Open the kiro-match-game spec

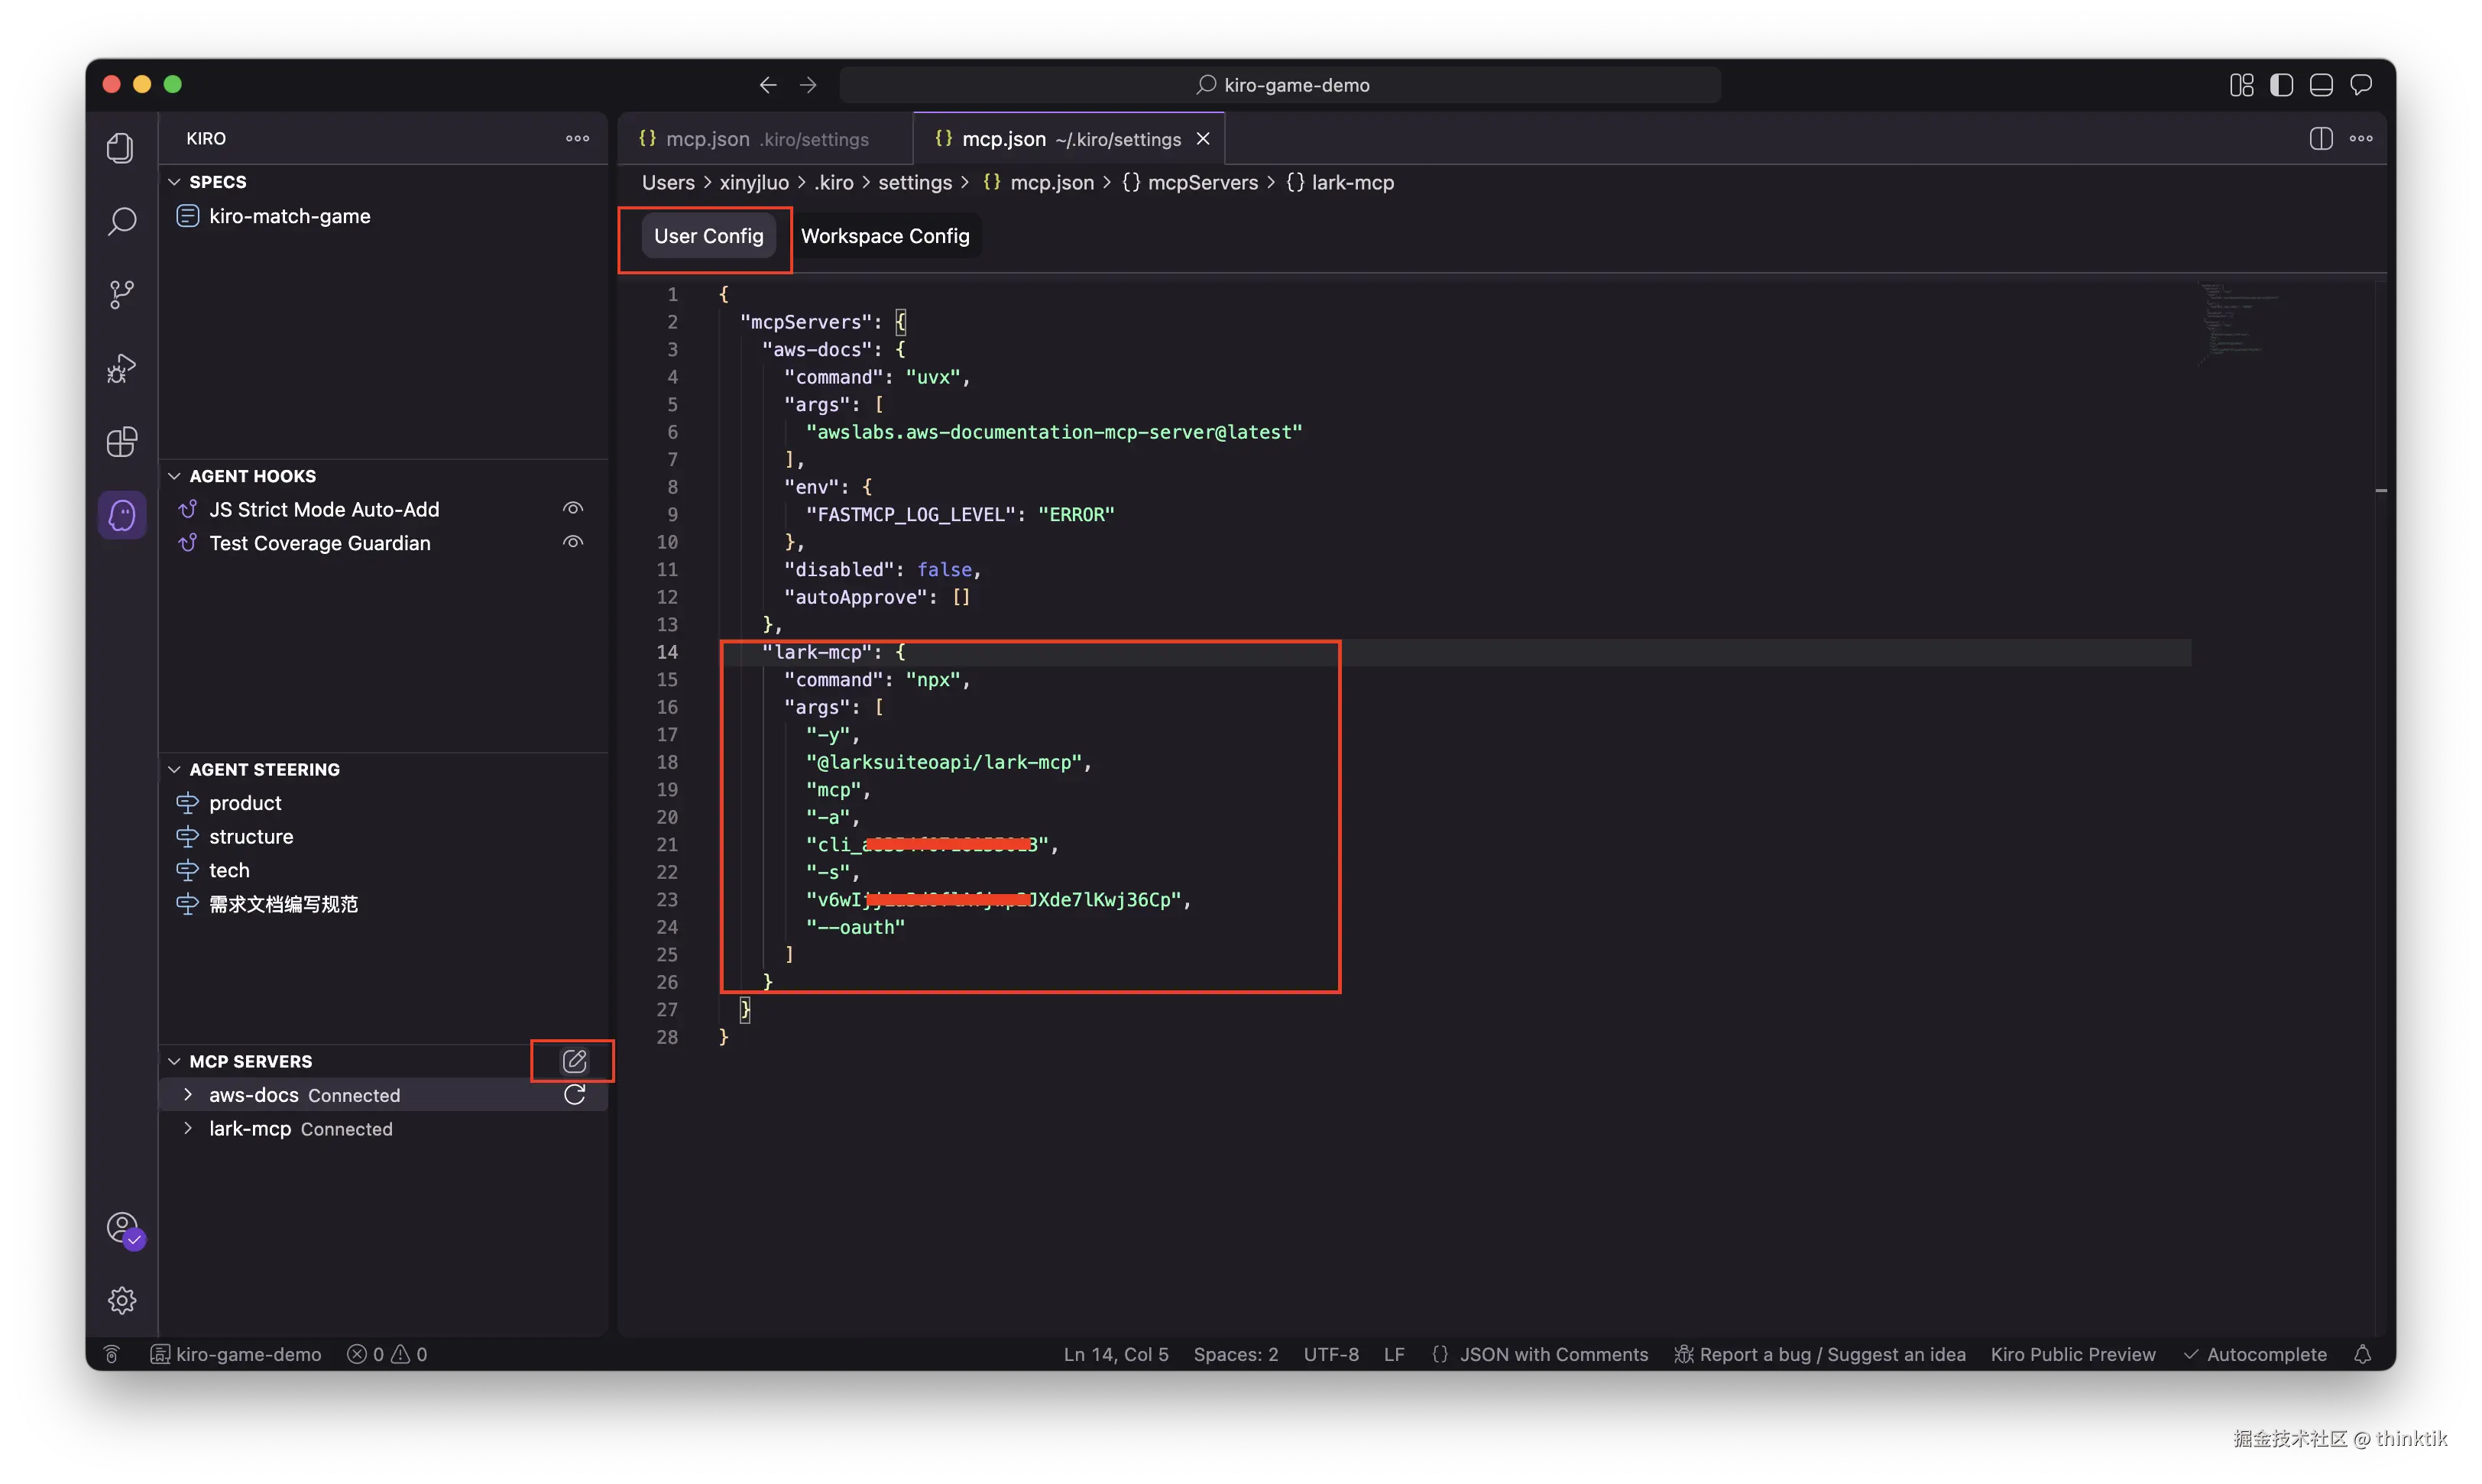click(289, 216)
